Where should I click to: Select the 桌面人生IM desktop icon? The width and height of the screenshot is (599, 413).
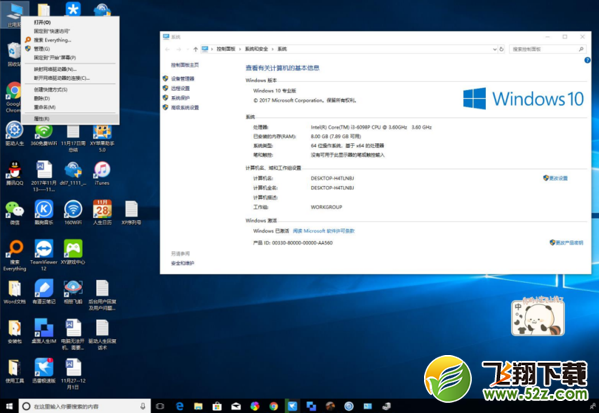click(44, 331)
